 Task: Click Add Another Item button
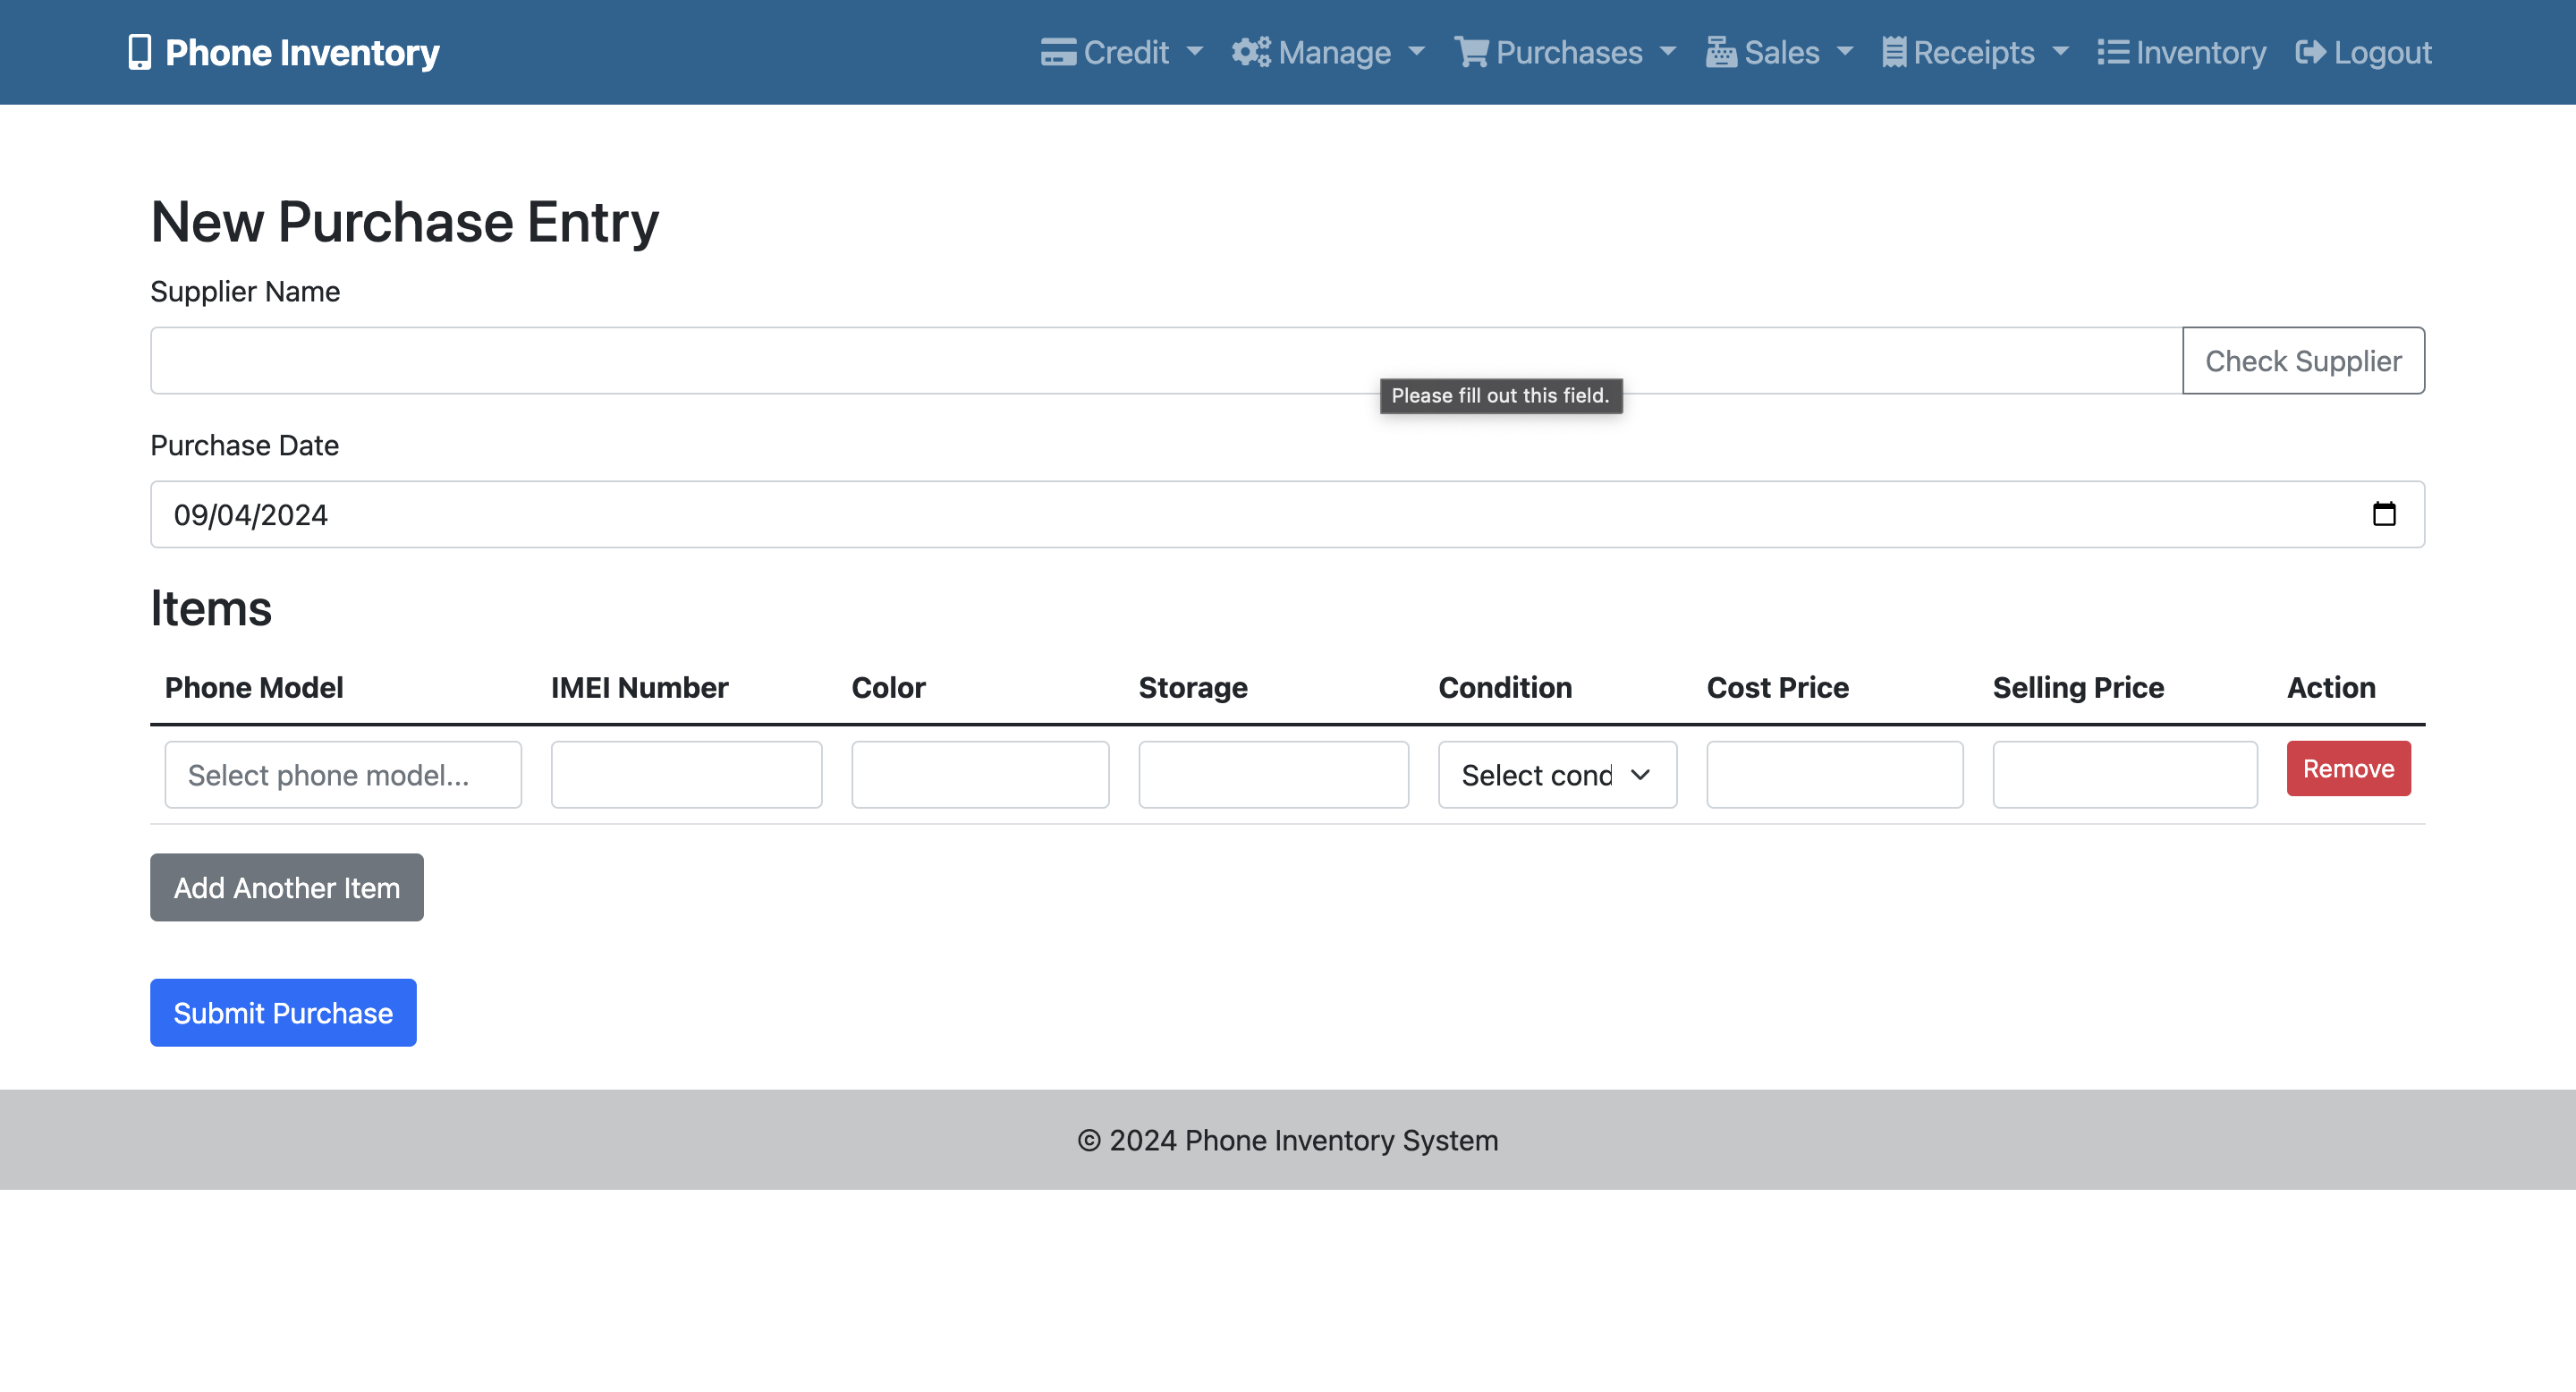pos(286,888)
